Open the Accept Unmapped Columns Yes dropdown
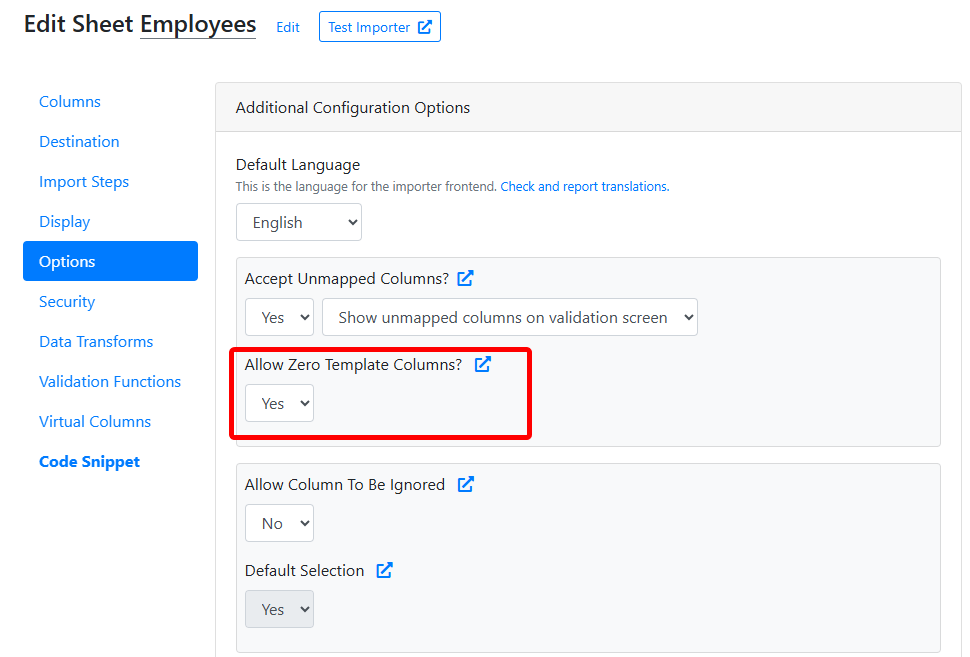Viewport: 970px width, 657px height. coord(280,317)
